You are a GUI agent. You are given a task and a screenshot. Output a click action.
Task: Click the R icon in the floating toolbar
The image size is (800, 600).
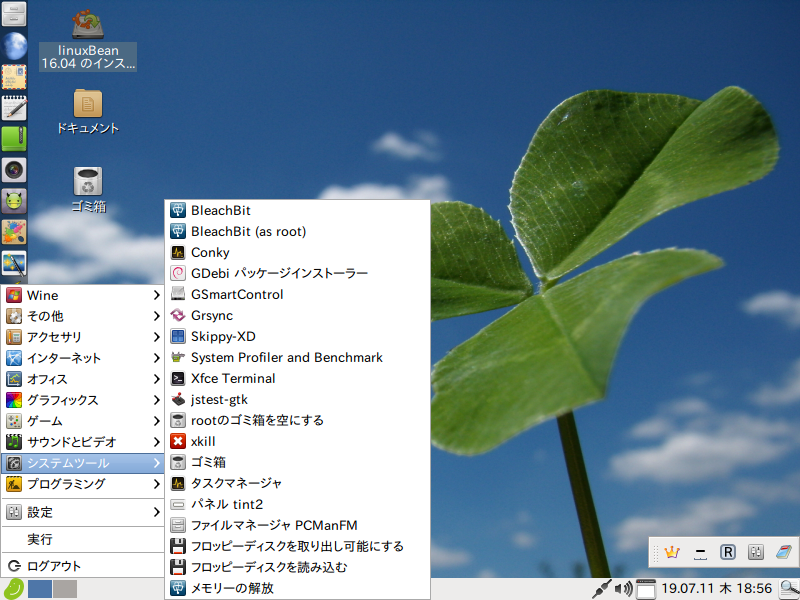tap(728, 552)
